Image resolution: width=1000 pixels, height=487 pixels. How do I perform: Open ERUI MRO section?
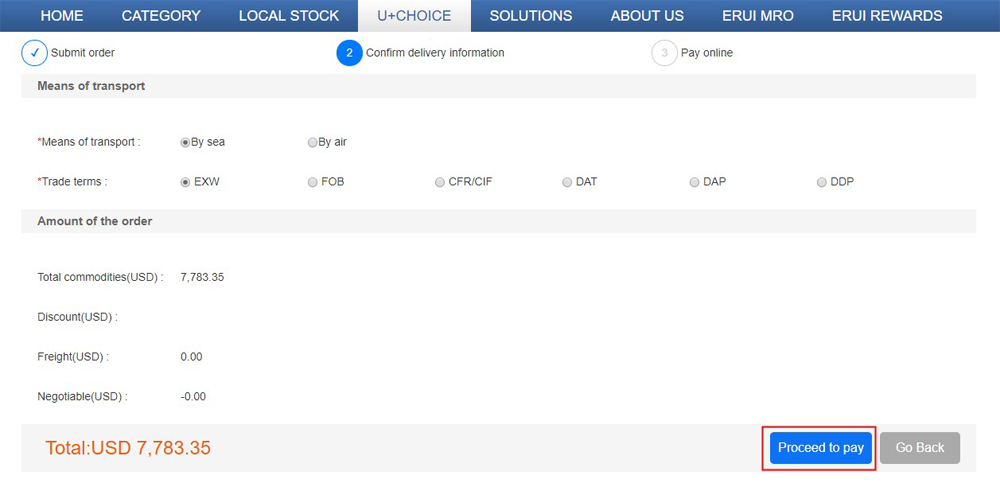pos(758,16)
